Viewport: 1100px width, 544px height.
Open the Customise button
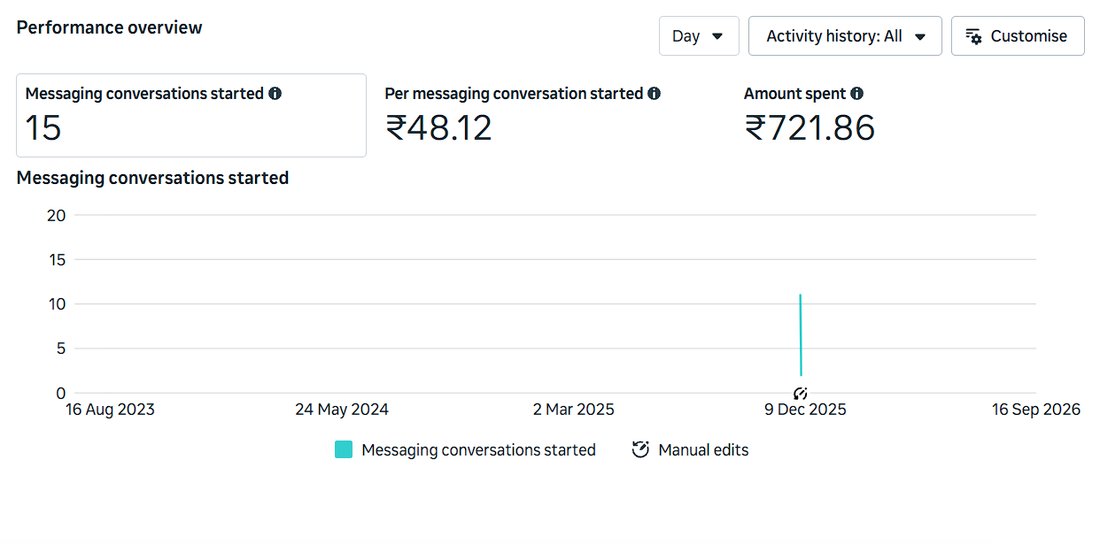[x=1017, y=36]
